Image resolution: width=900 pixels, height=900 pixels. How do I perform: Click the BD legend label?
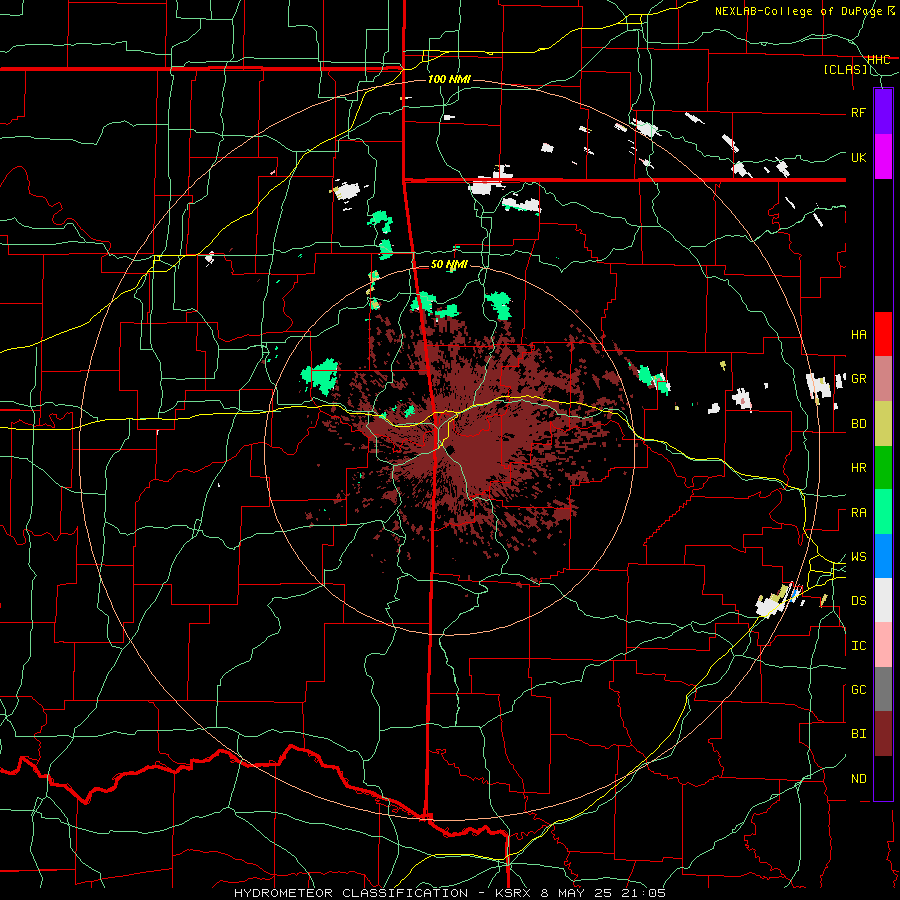click(x=858, y=424)
